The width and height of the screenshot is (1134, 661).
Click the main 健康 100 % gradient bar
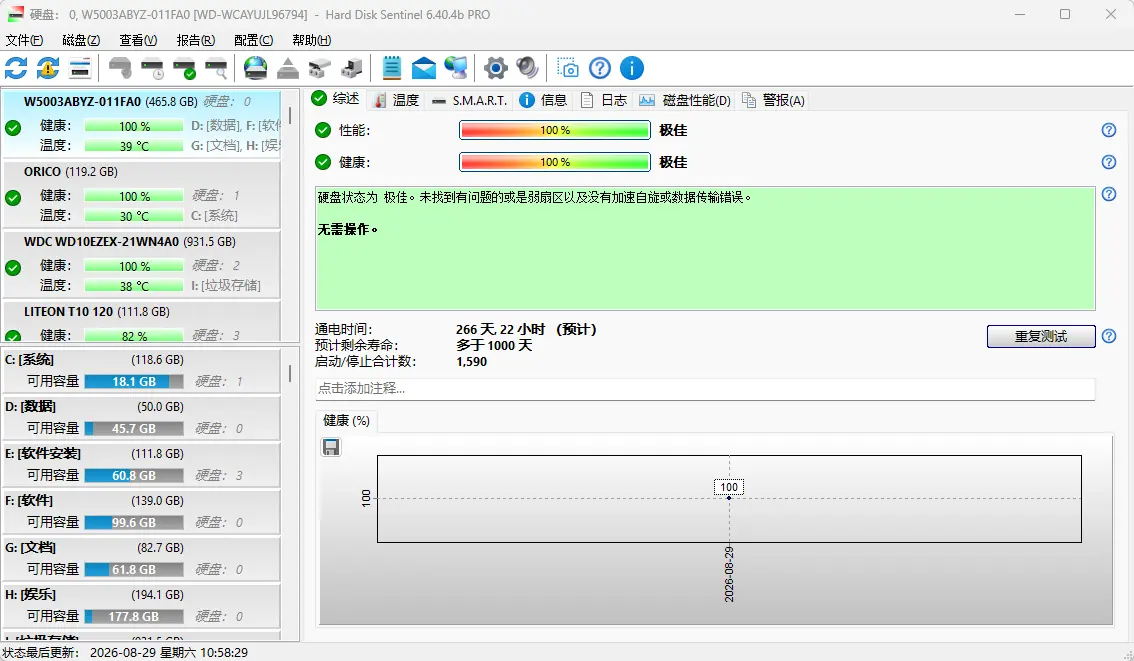[555, 162]
